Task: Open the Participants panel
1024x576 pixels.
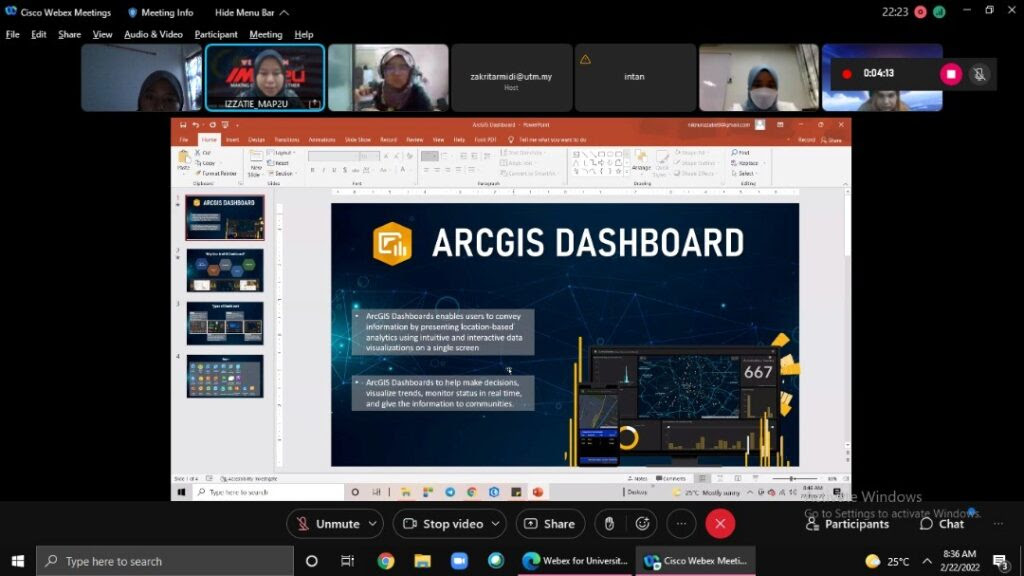Action: [848, 524]
